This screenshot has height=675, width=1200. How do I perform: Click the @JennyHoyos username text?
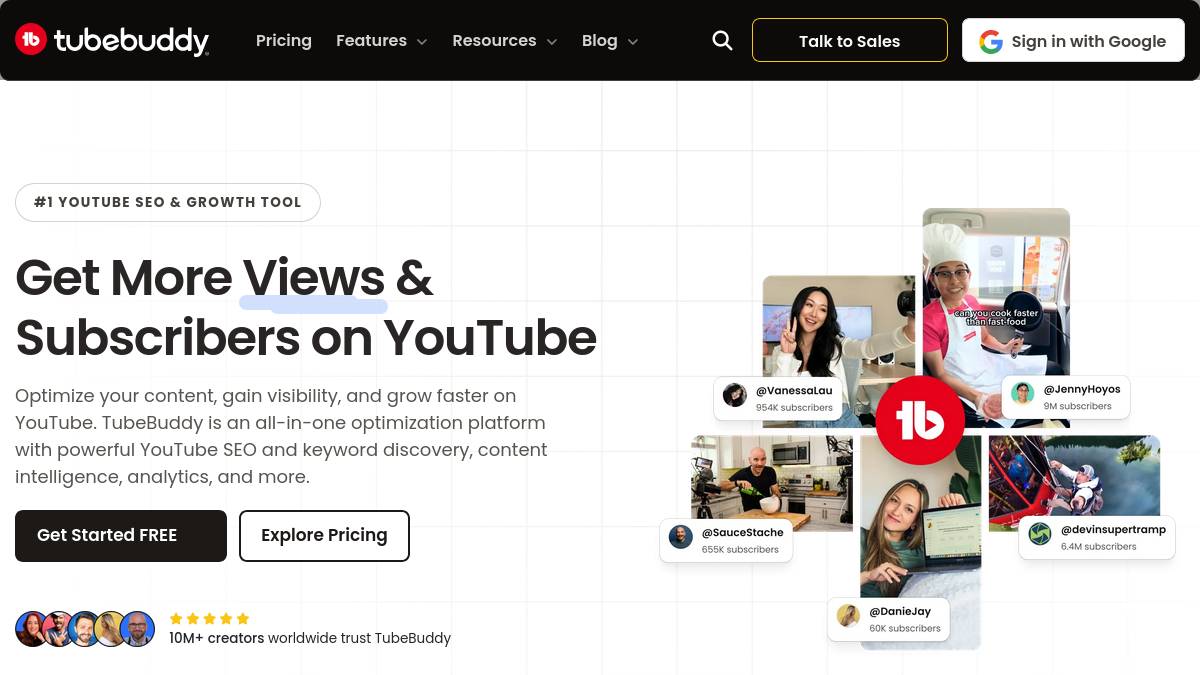point(1082,389)
